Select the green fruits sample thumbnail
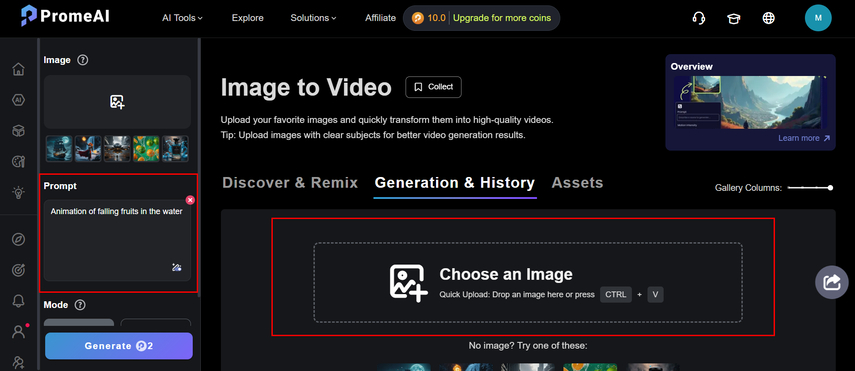Viewport: 855px width, 371px height. 146,149
